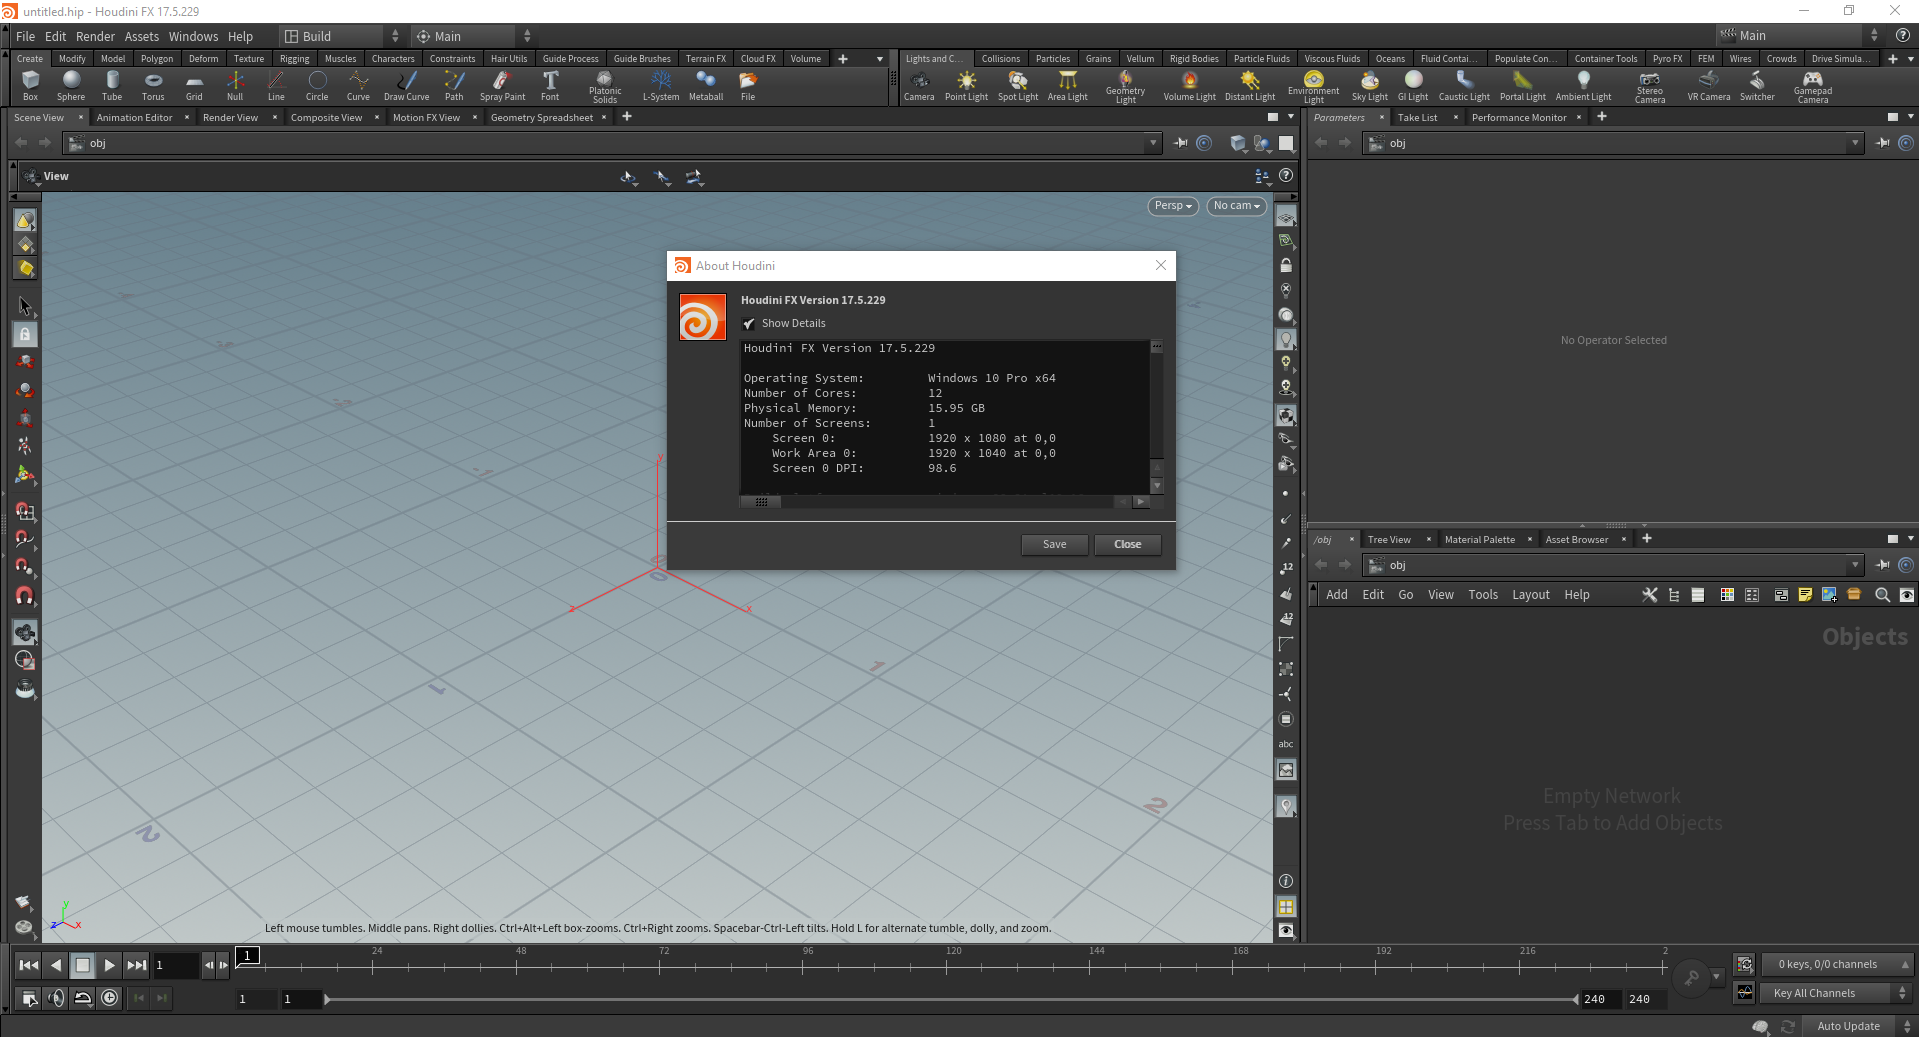1919x1037 pixels.
Task: Add a Sky Light
Action: (x=1370, y=85)
